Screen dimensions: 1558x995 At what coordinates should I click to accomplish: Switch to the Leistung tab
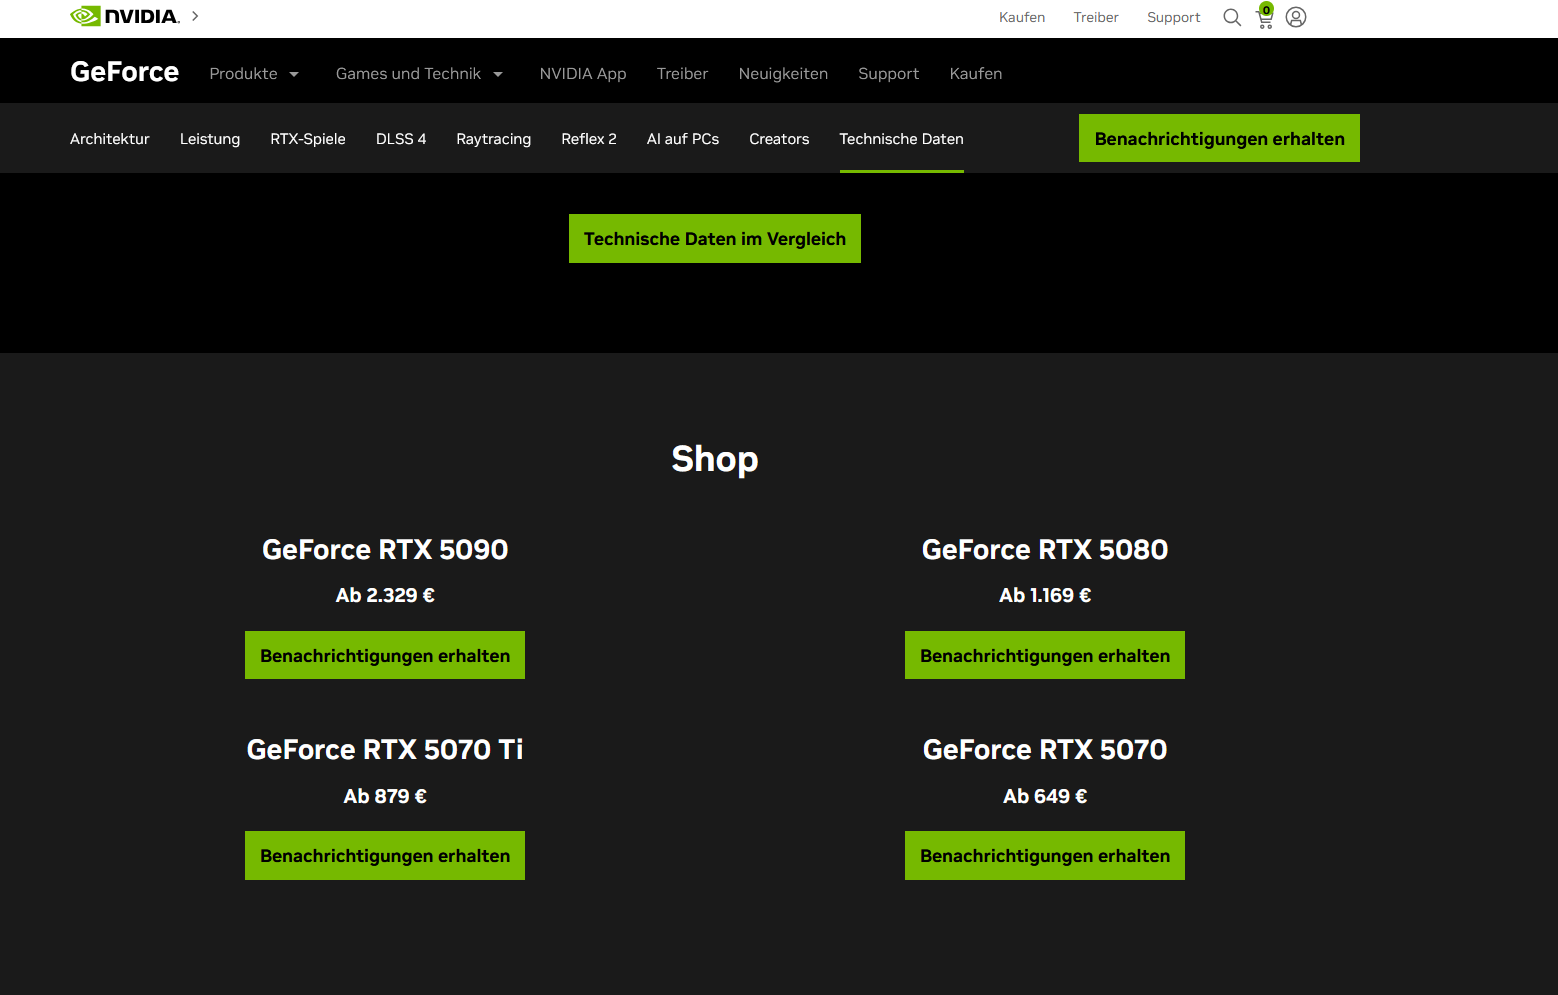coord(210,139)
